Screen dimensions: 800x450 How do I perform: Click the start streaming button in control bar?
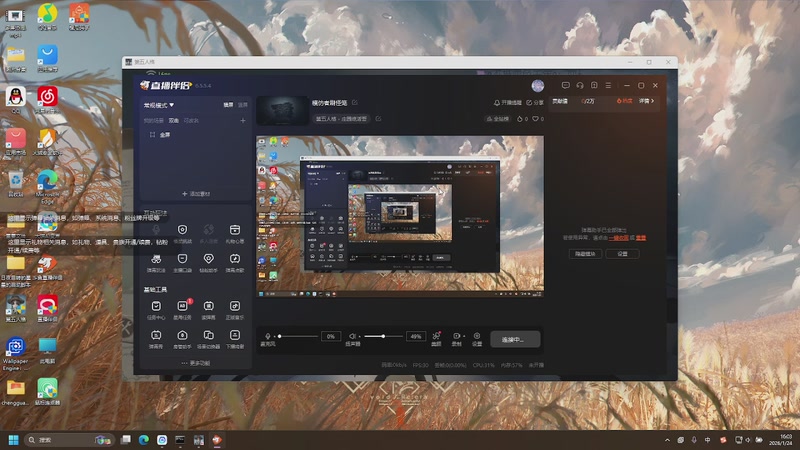(515, 339)
